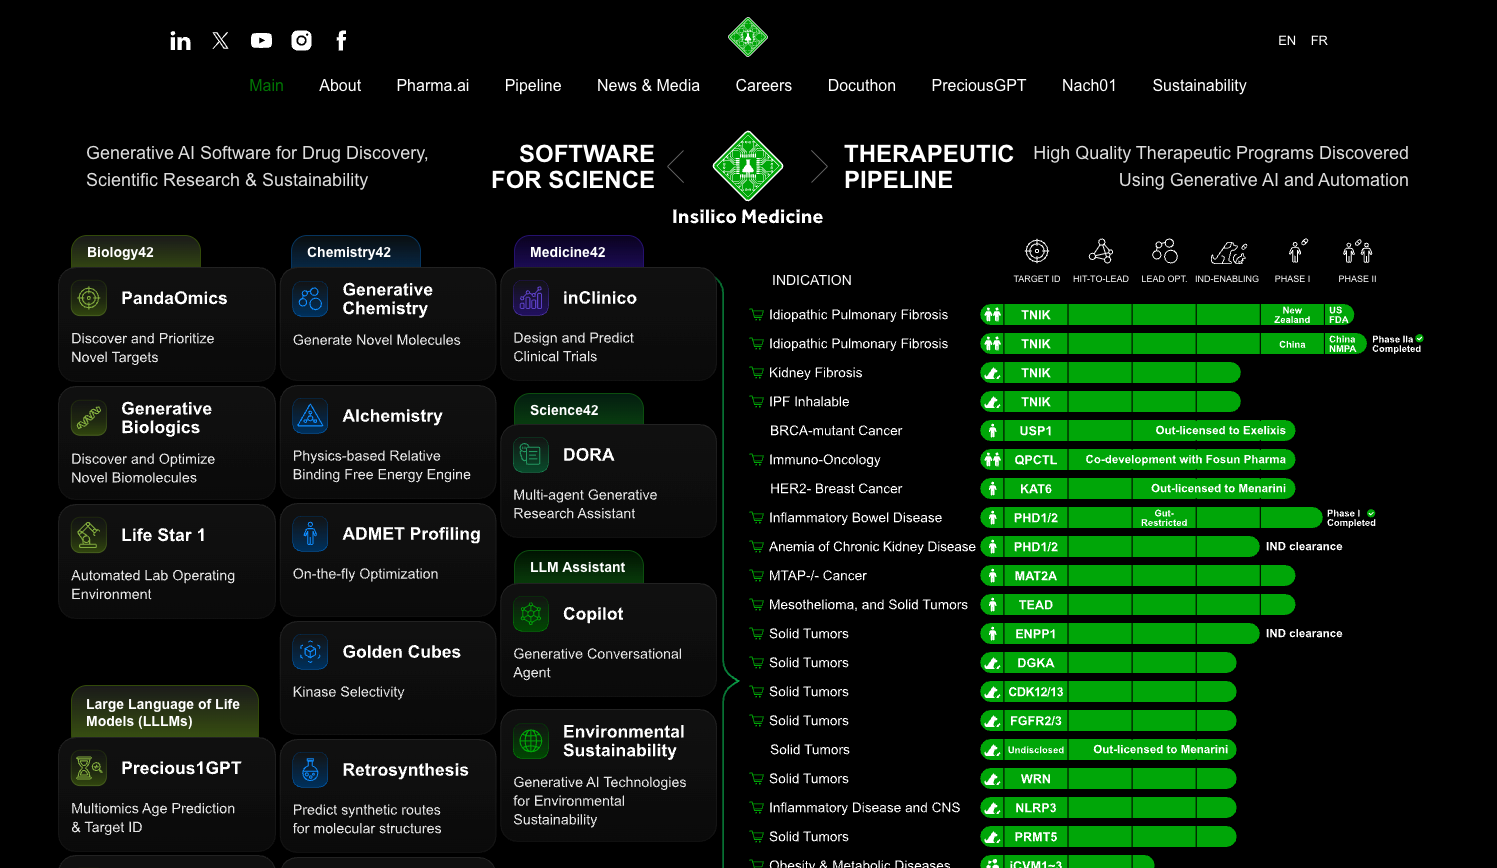Click left chevron beside Software for Science
Viewport: 1497px width, 868px height.
coord(677,166)
